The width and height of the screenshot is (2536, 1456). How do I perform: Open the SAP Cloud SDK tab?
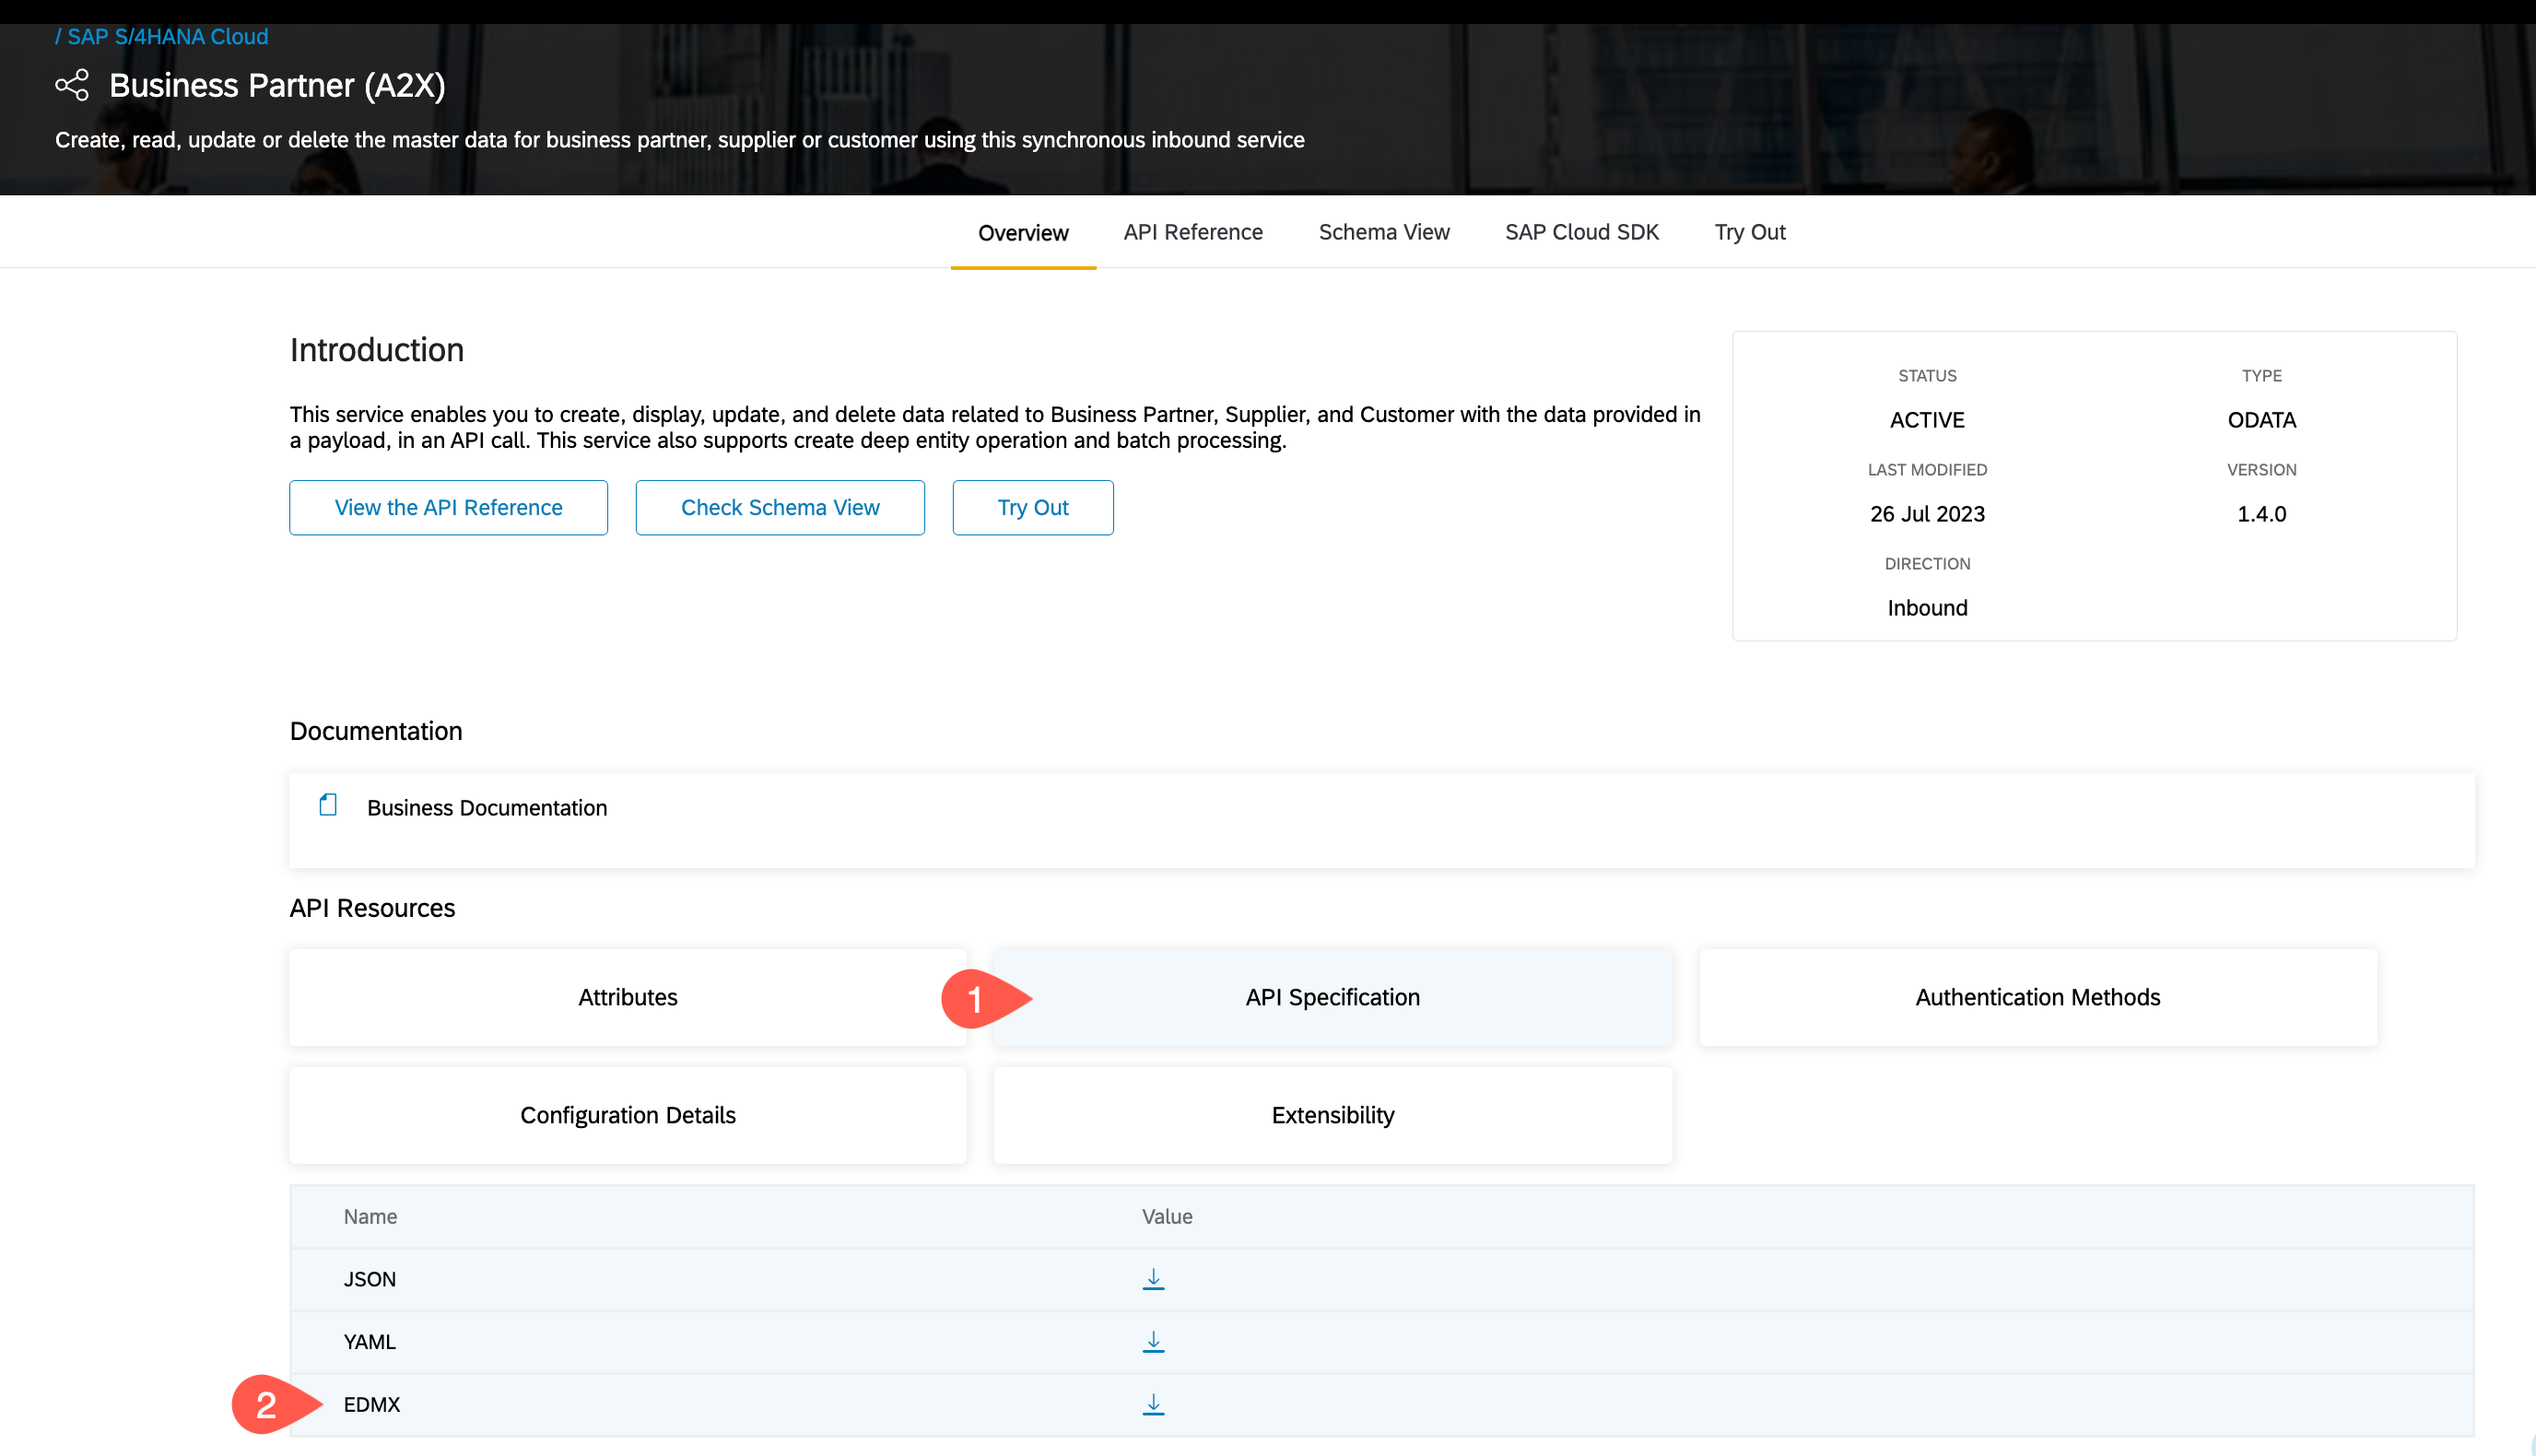tap(1581, 232)
